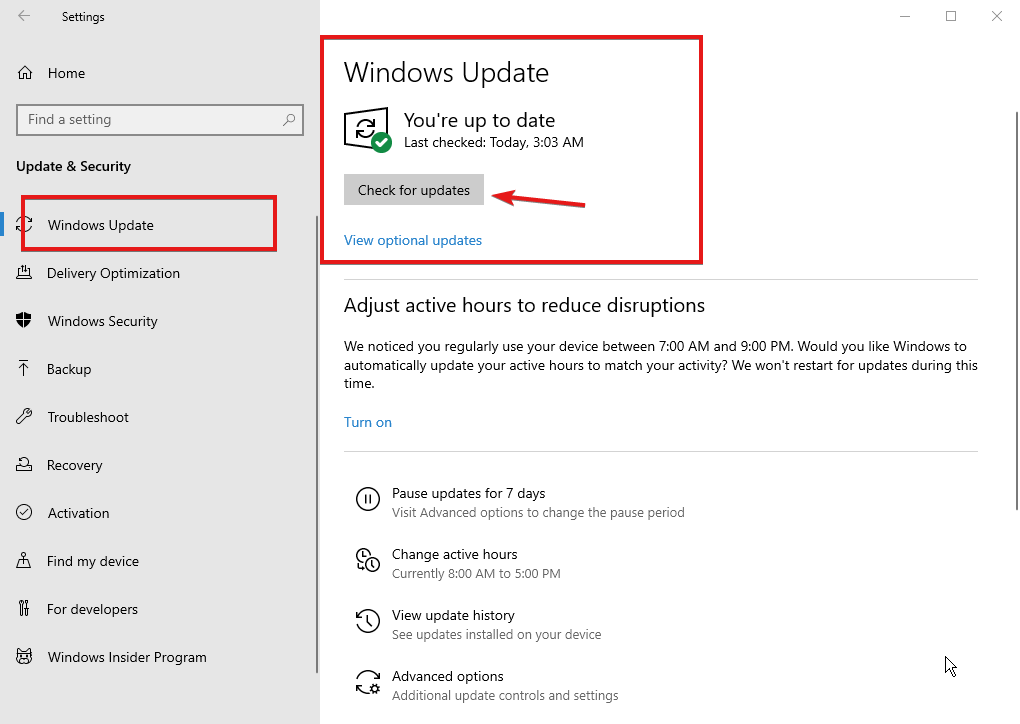Screen dimensions: 1020x724
Task: Click the Advanced options gear icon
Action: (368, 683)
